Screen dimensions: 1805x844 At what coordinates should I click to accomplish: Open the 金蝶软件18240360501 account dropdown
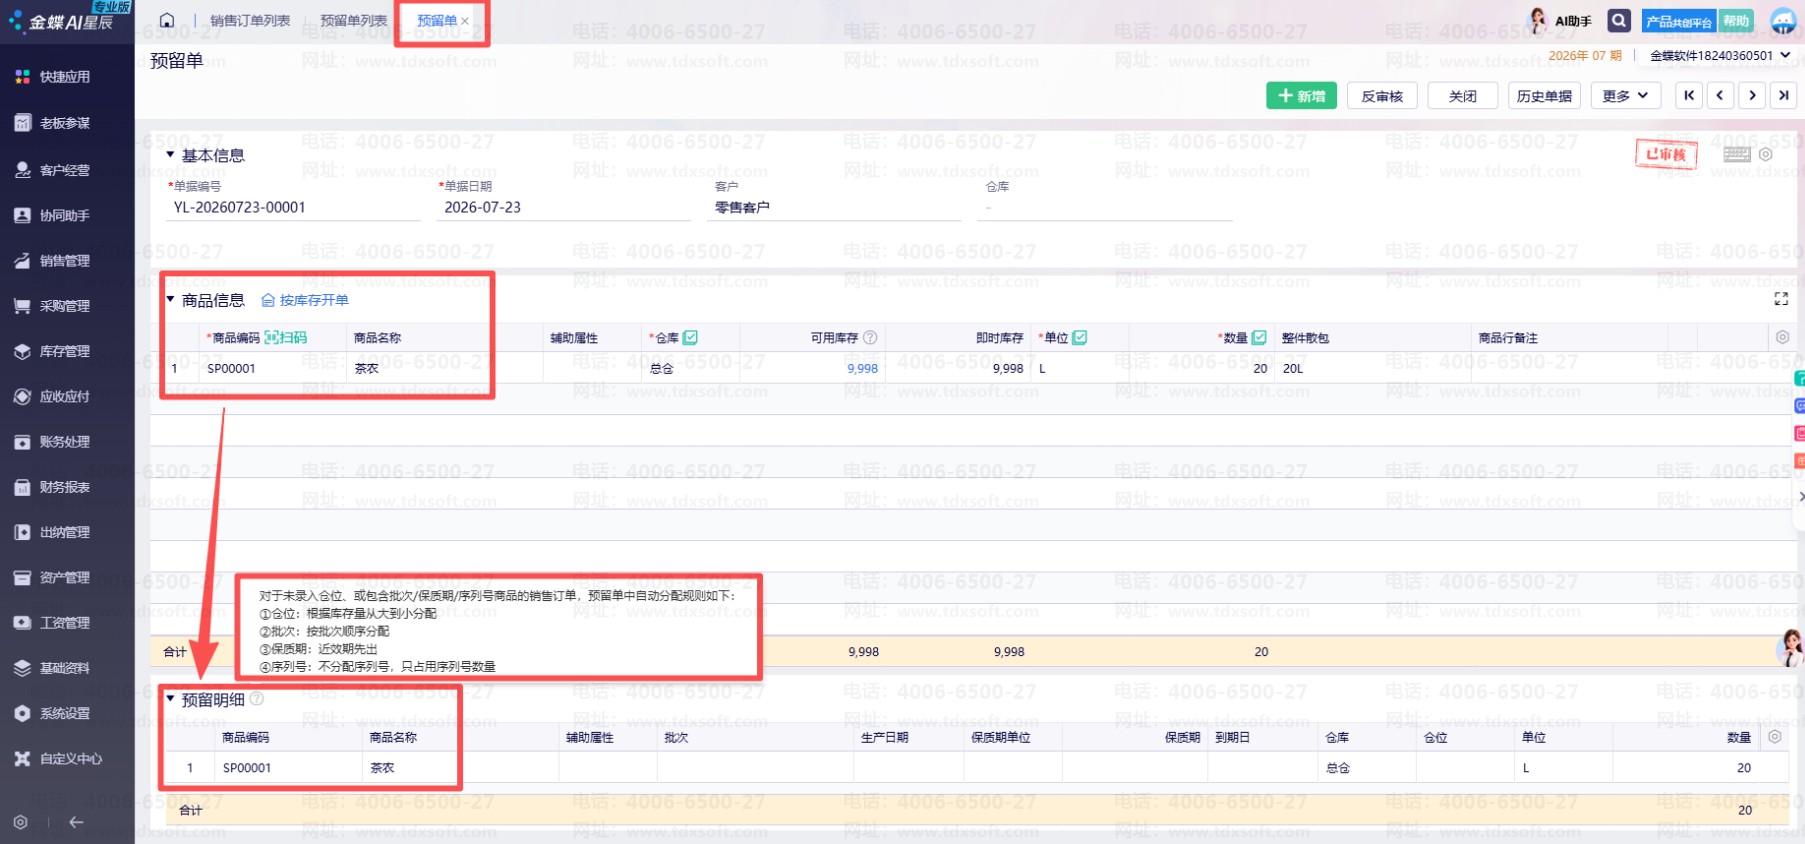click(1720, 55)
